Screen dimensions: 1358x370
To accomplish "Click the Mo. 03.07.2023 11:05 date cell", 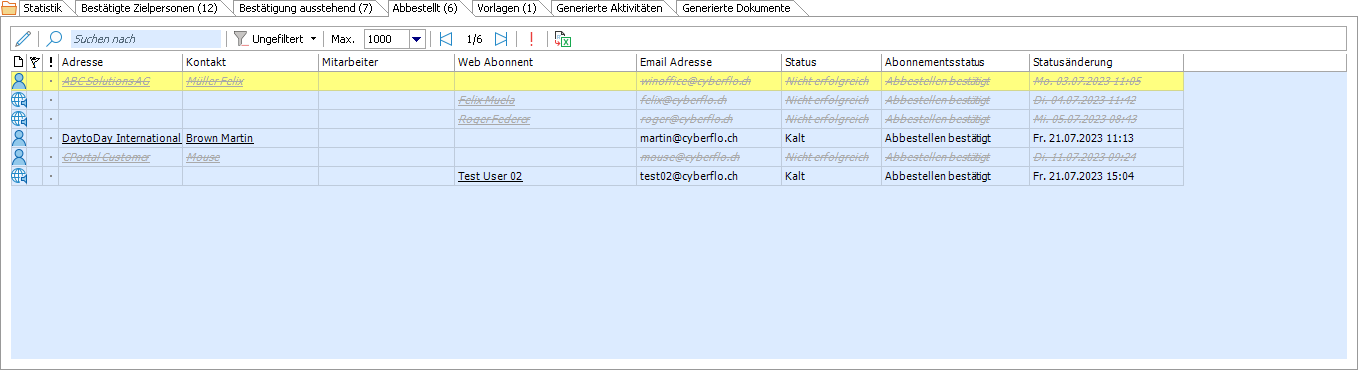I will (1105, 81).
